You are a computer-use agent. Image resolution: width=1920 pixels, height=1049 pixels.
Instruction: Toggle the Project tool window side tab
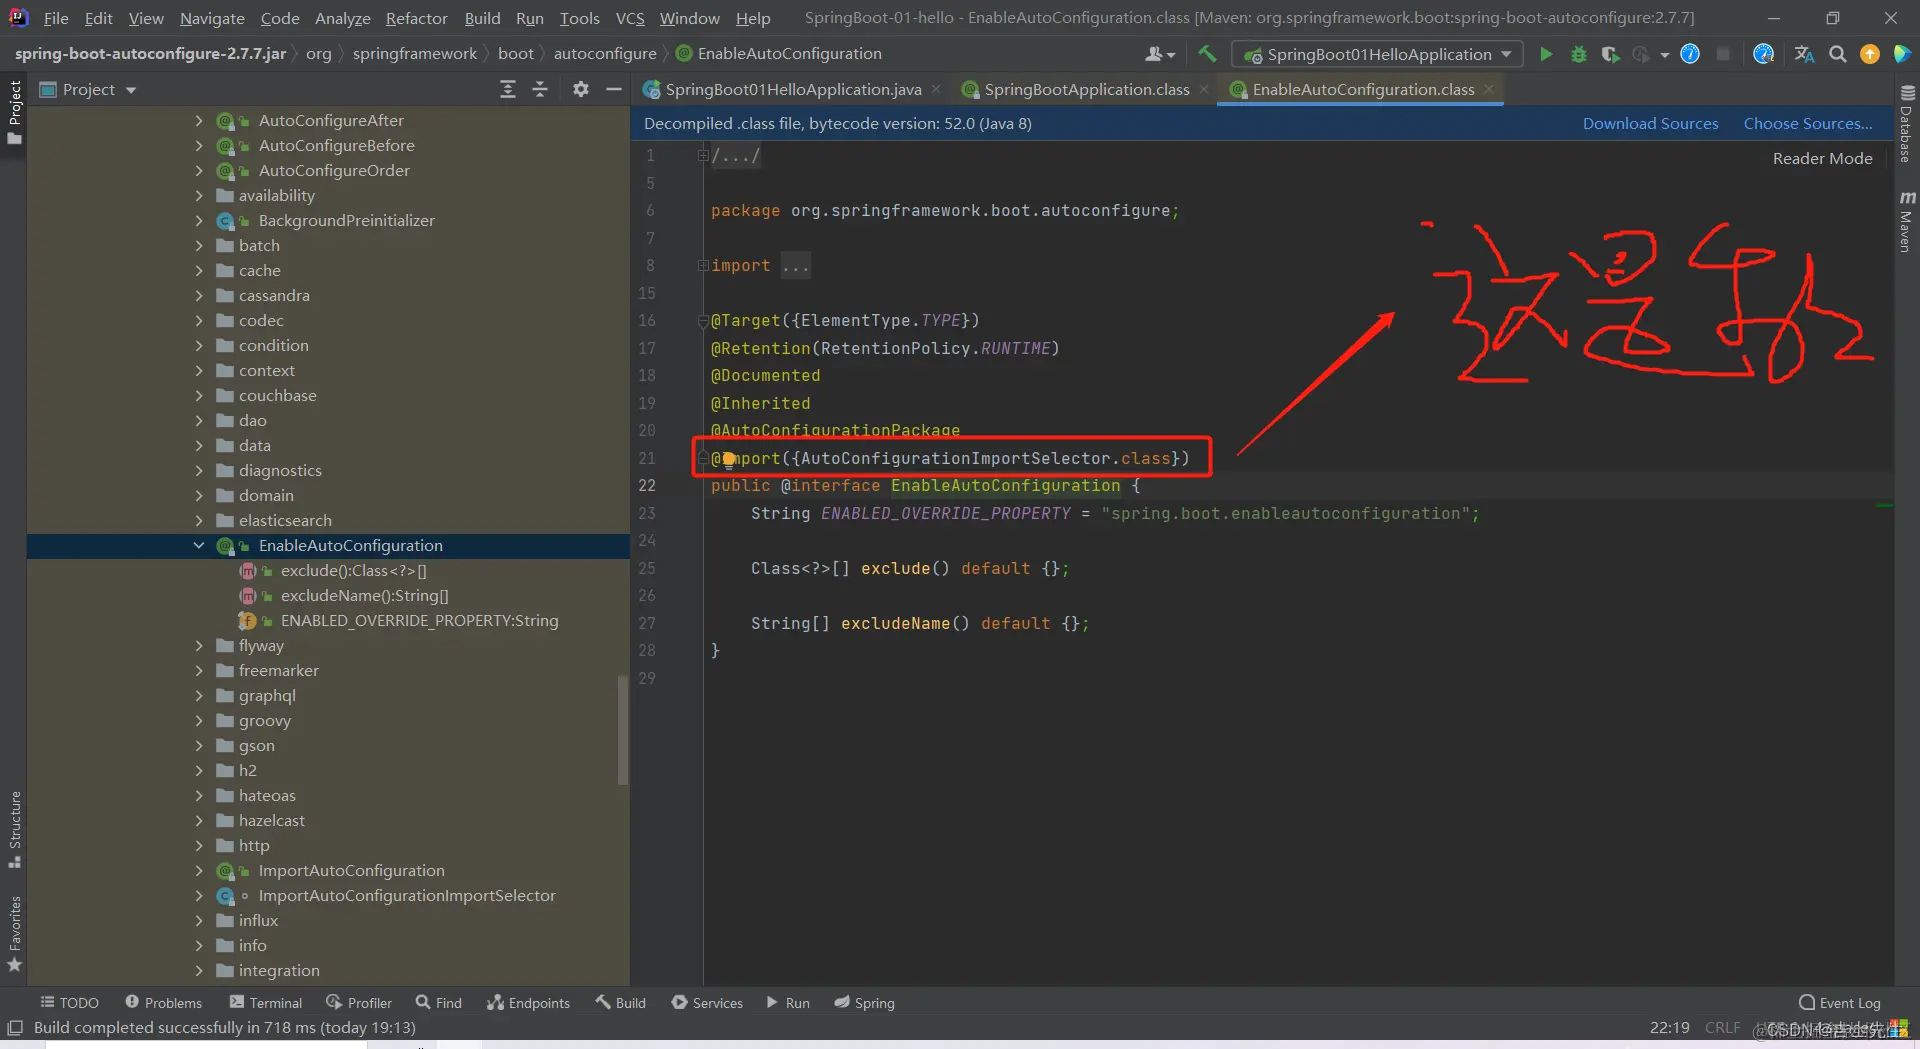pos(14,112)
